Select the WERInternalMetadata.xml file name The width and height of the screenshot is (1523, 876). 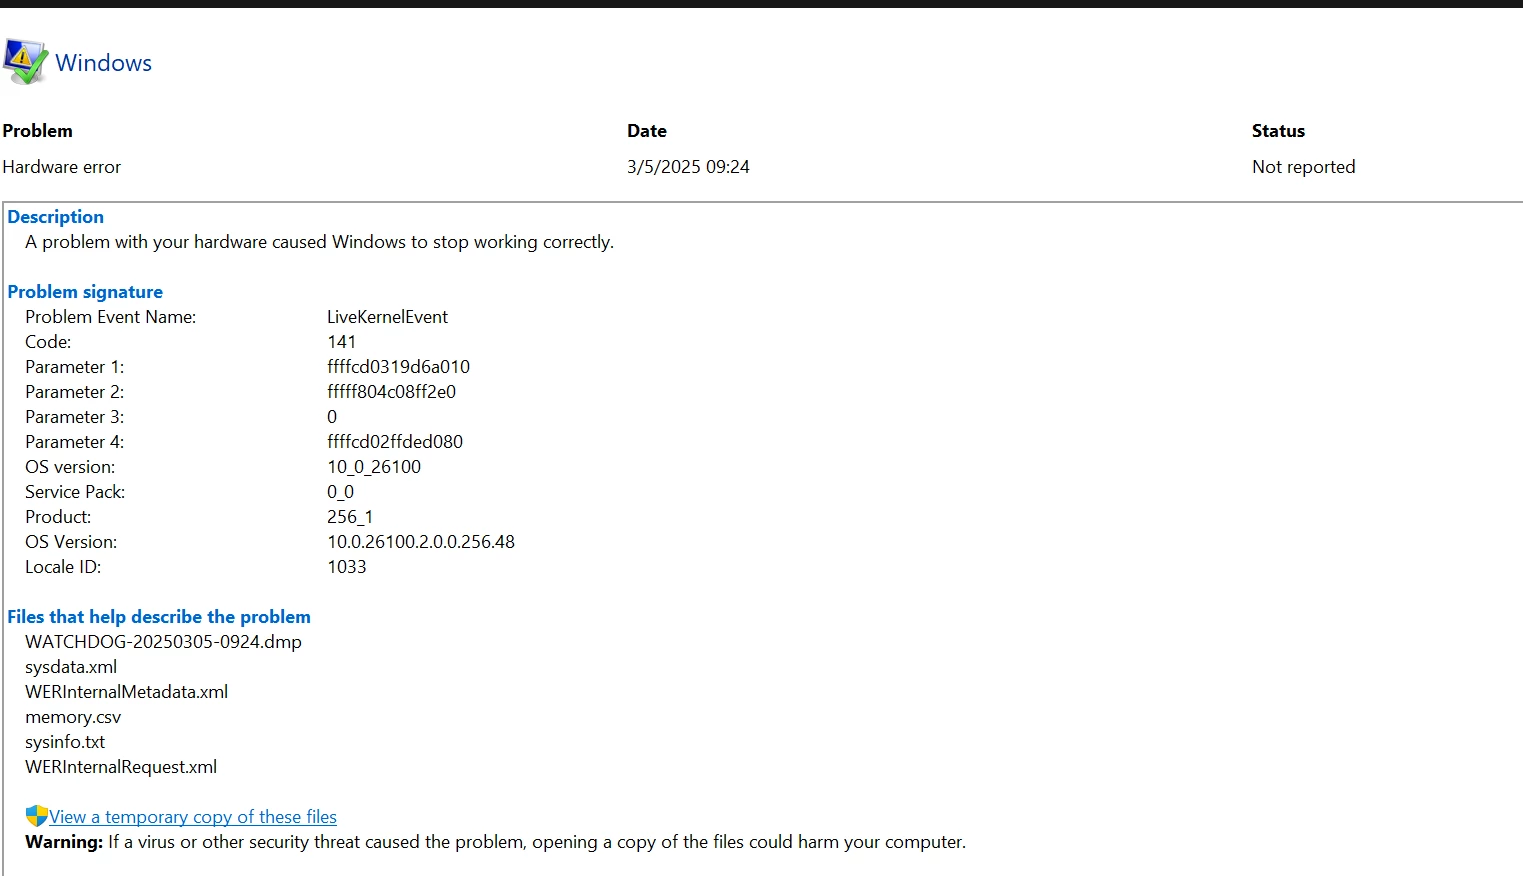(x=127, y=692)
